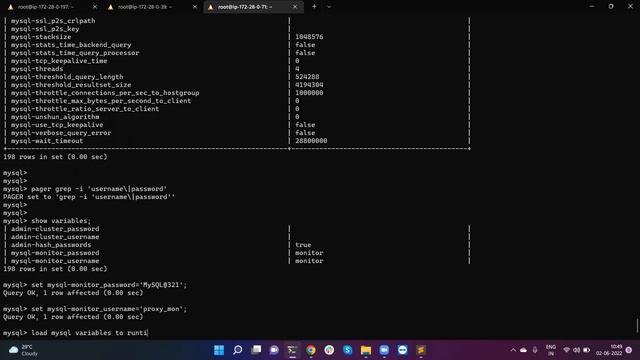
Task: Open the volume speaker tray icon
Action: click(576, 350)
